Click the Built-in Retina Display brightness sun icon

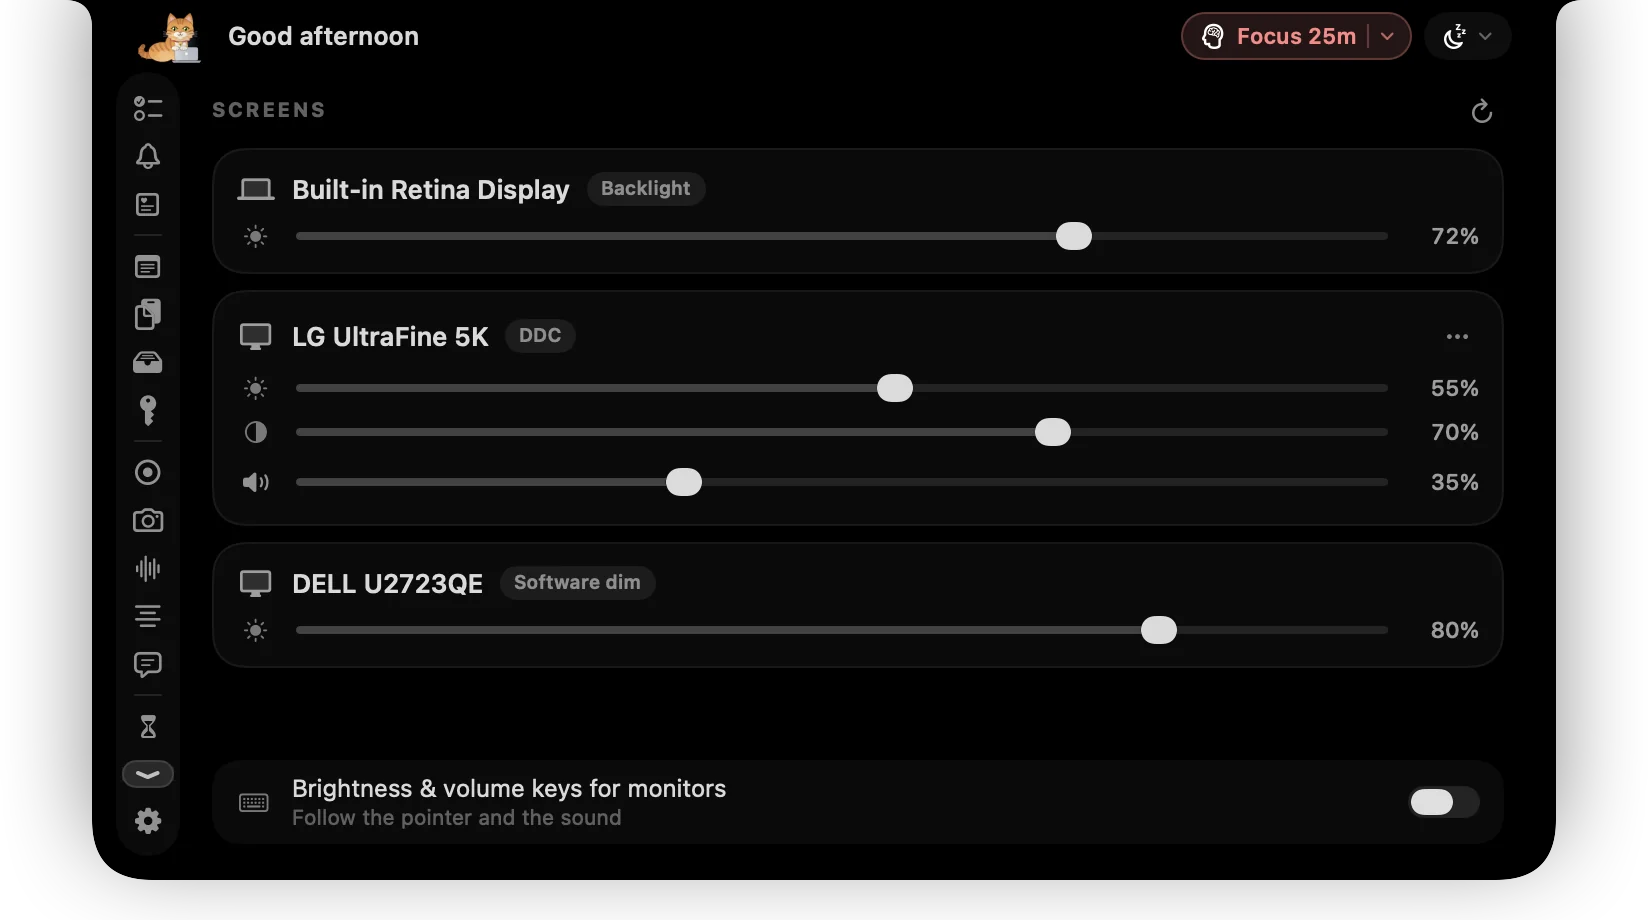tap(256, 237)
